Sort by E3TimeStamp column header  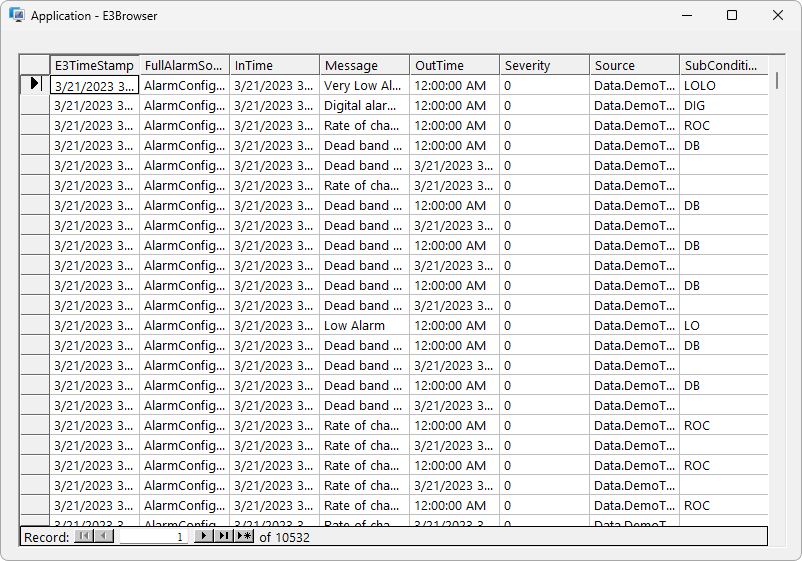pos(94,65)
